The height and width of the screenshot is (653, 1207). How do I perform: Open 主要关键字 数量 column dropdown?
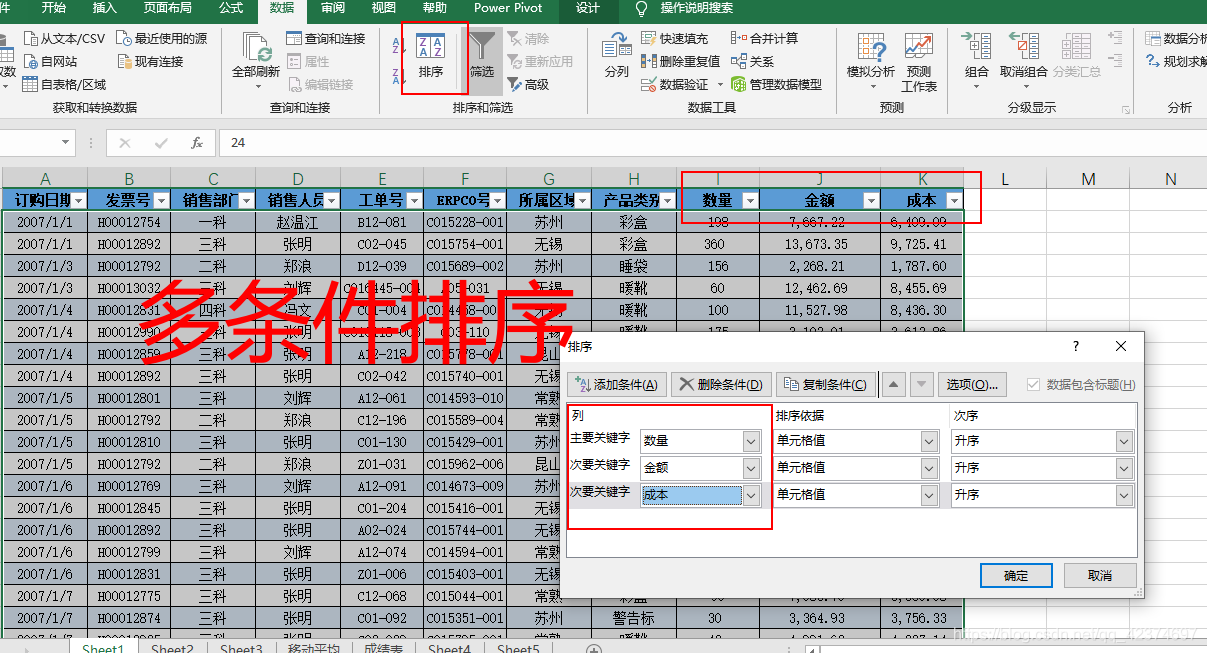[x=751, y=441]
